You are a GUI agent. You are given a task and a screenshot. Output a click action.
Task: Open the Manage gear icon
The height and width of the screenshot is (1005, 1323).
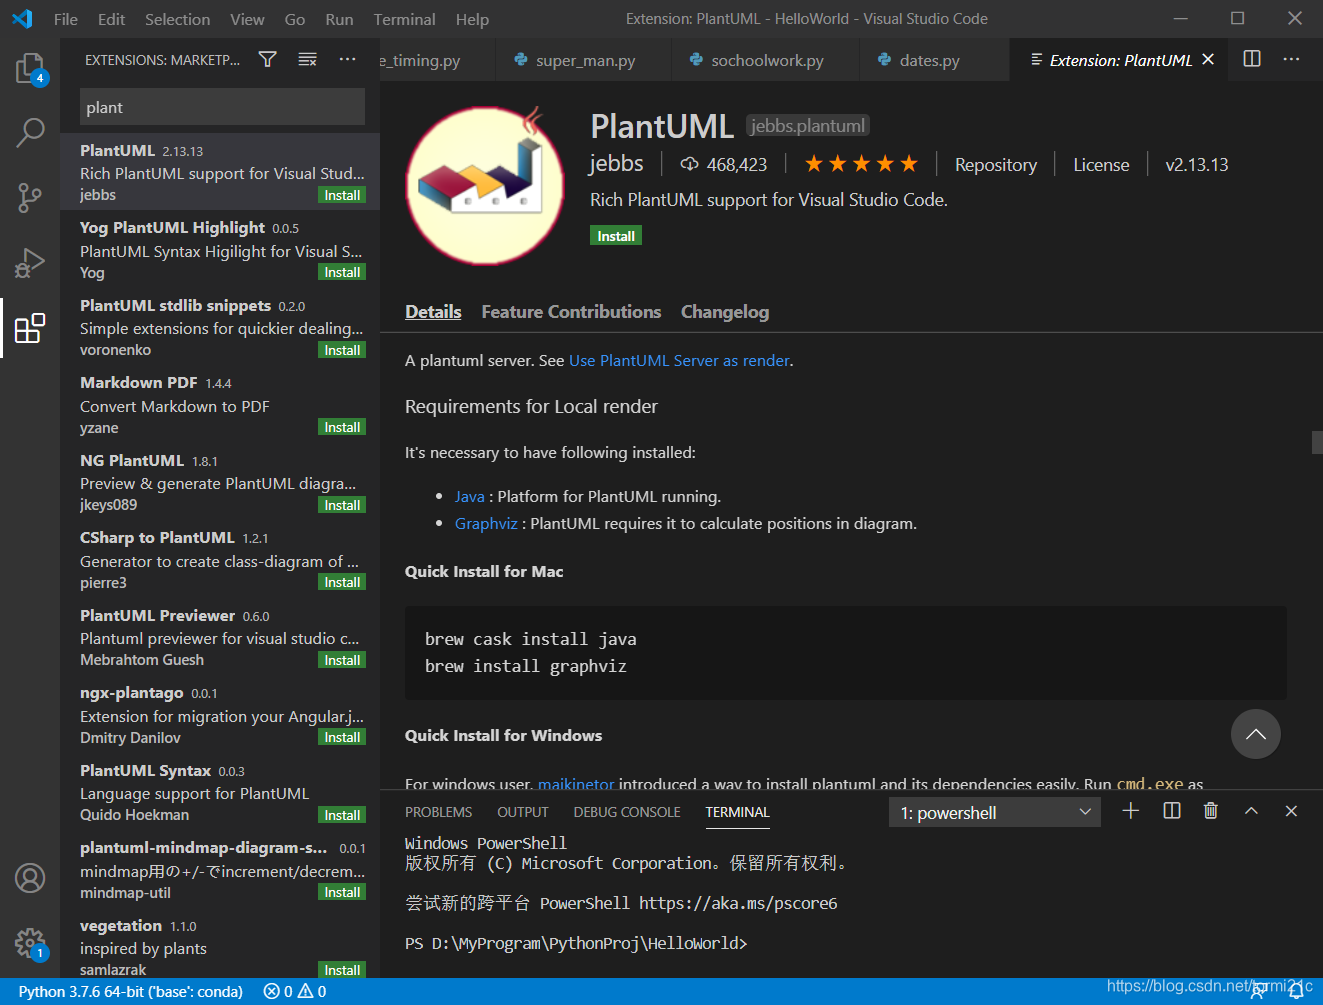click(x=30, y=943)
